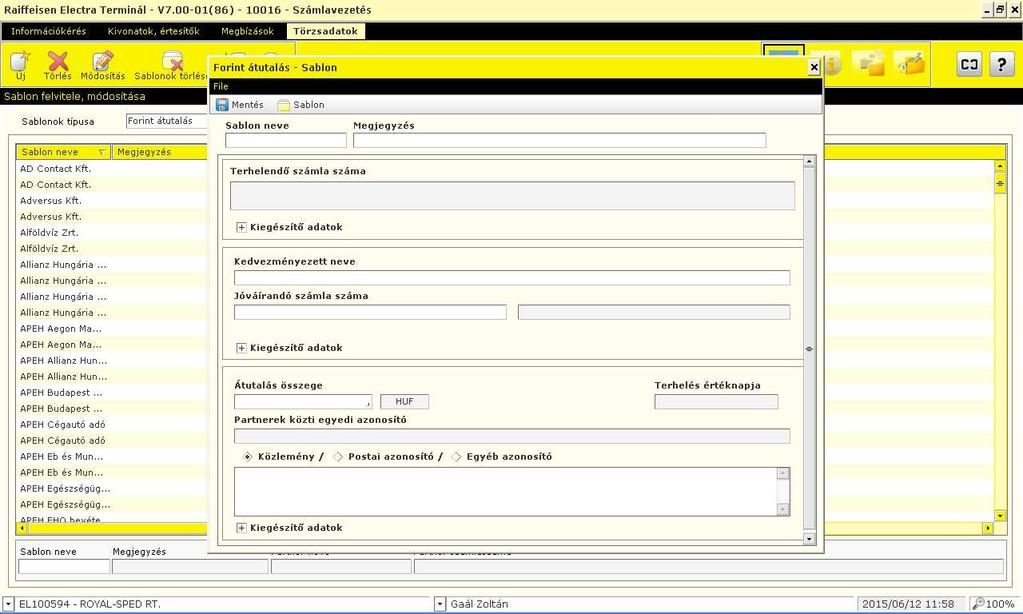1023x614 pixels.
Task: Open help with the question mark button
Action: tap(1001, 64)
